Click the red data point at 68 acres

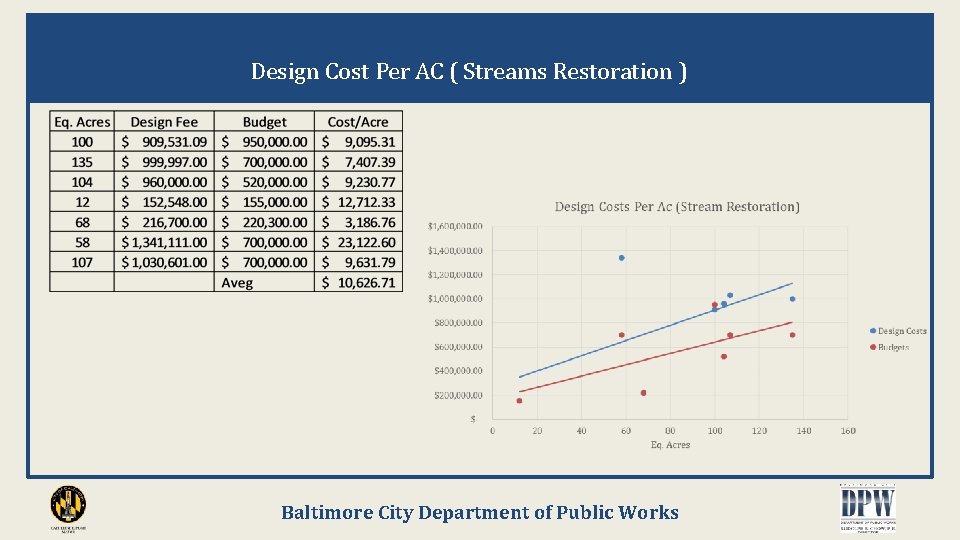[x=643, y=393]
